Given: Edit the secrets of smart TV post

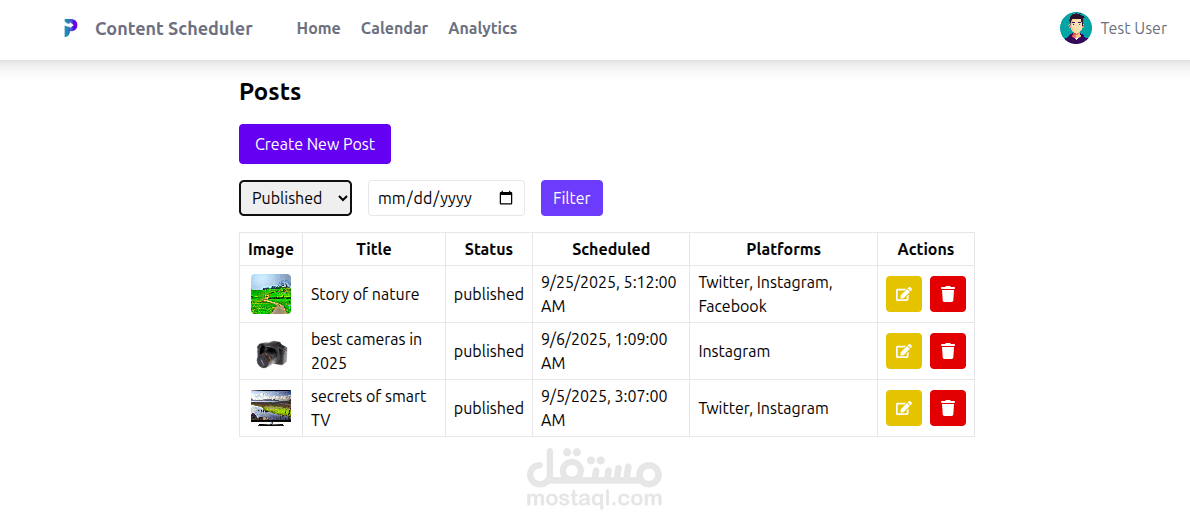Looking at the screenshot, I should coord(903,408).
